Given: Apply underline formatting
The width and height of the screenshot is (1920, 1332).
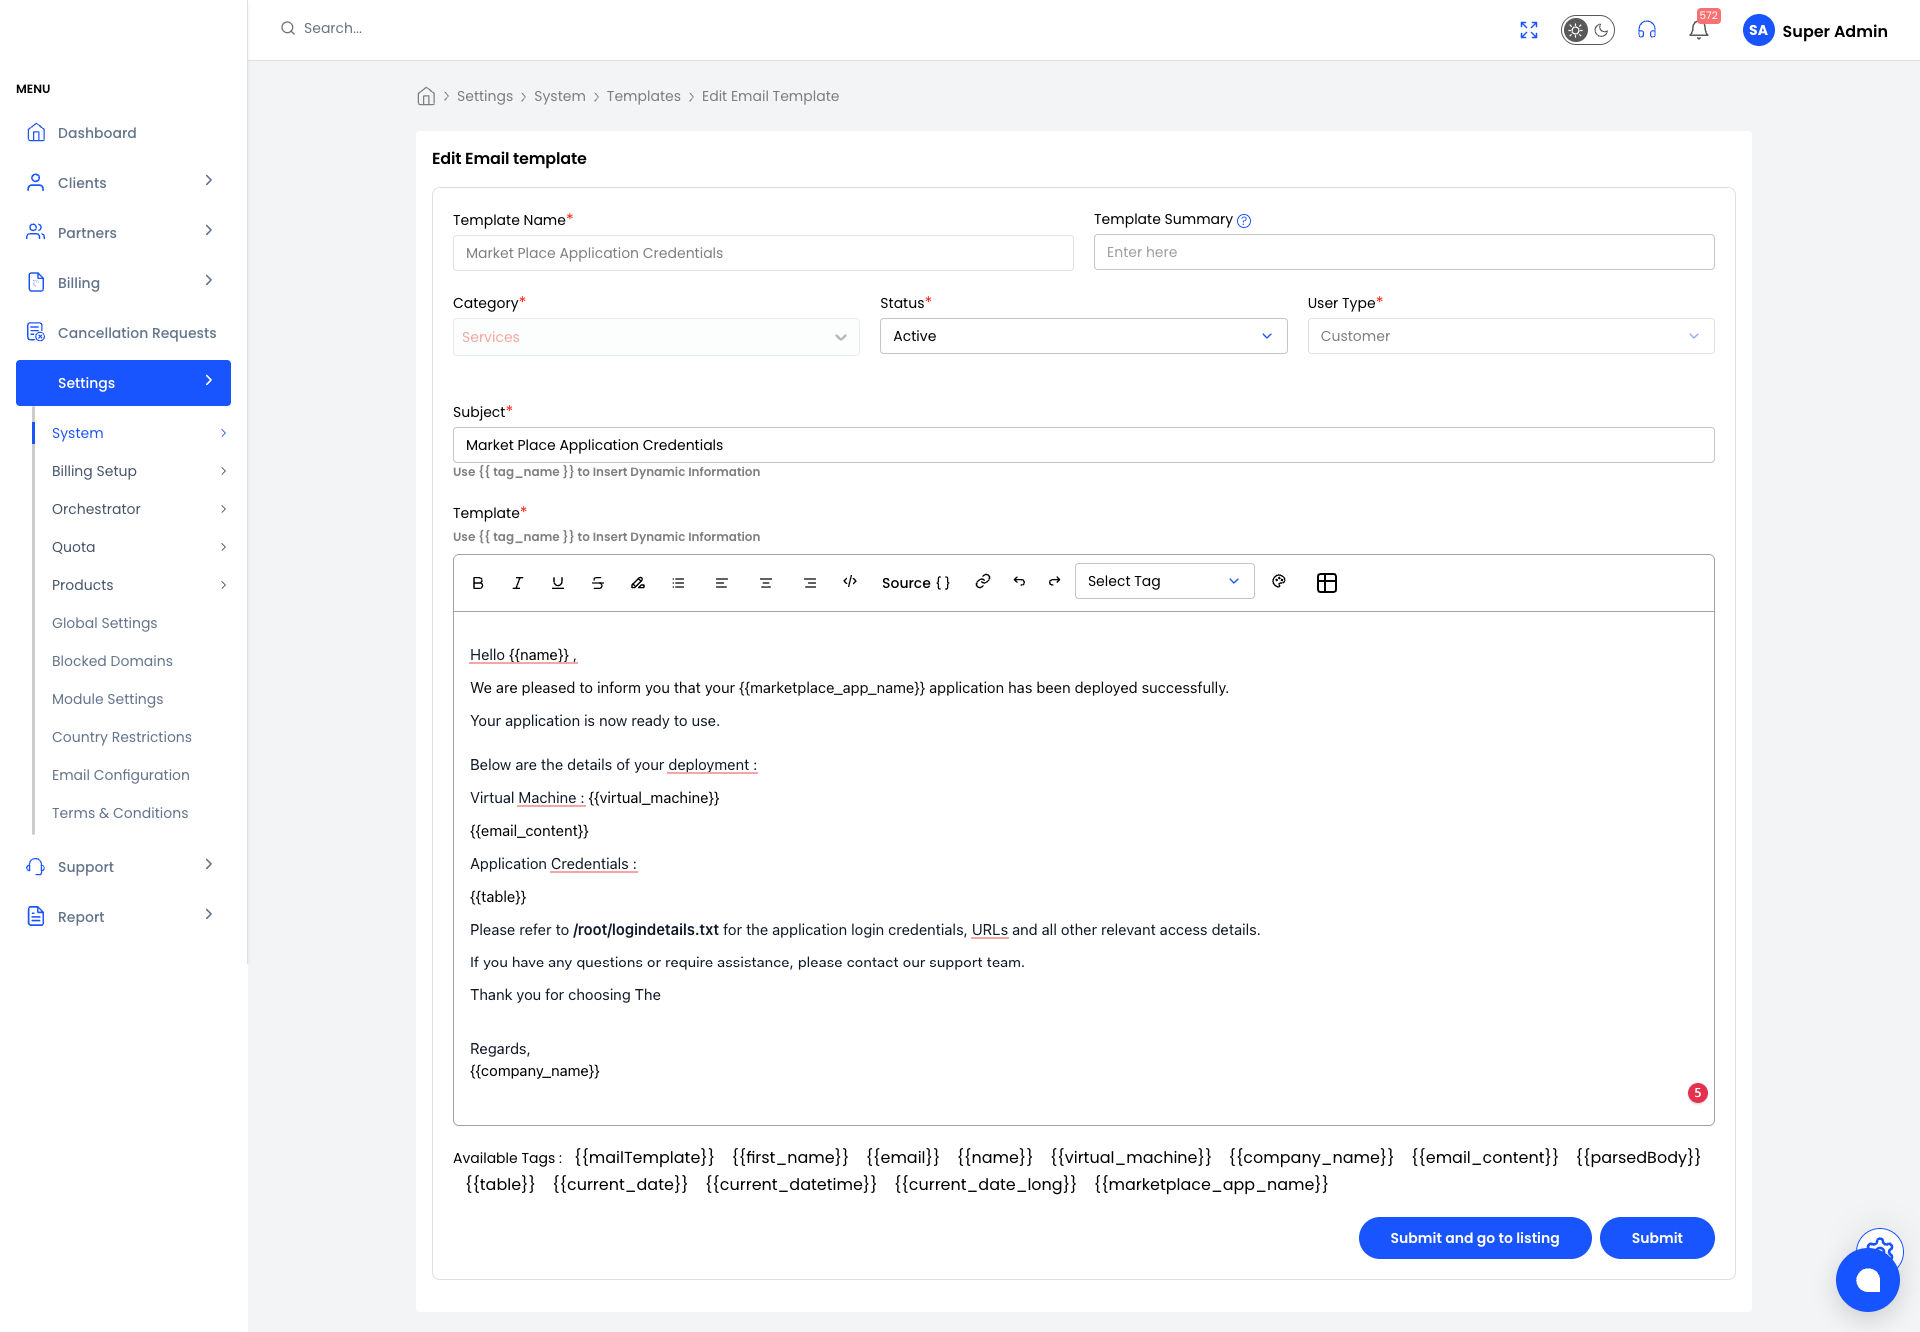Looking at the screenshot, I should click(x=558, y=583).
